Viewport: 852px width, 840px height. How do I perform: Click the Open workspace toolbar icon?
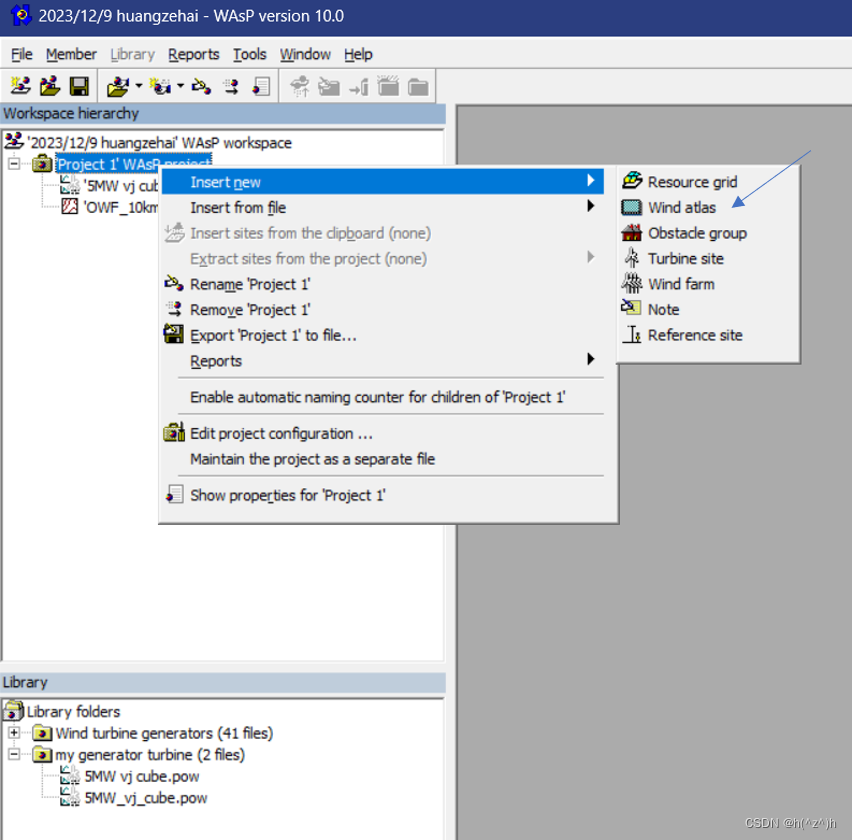click(50, 86)
